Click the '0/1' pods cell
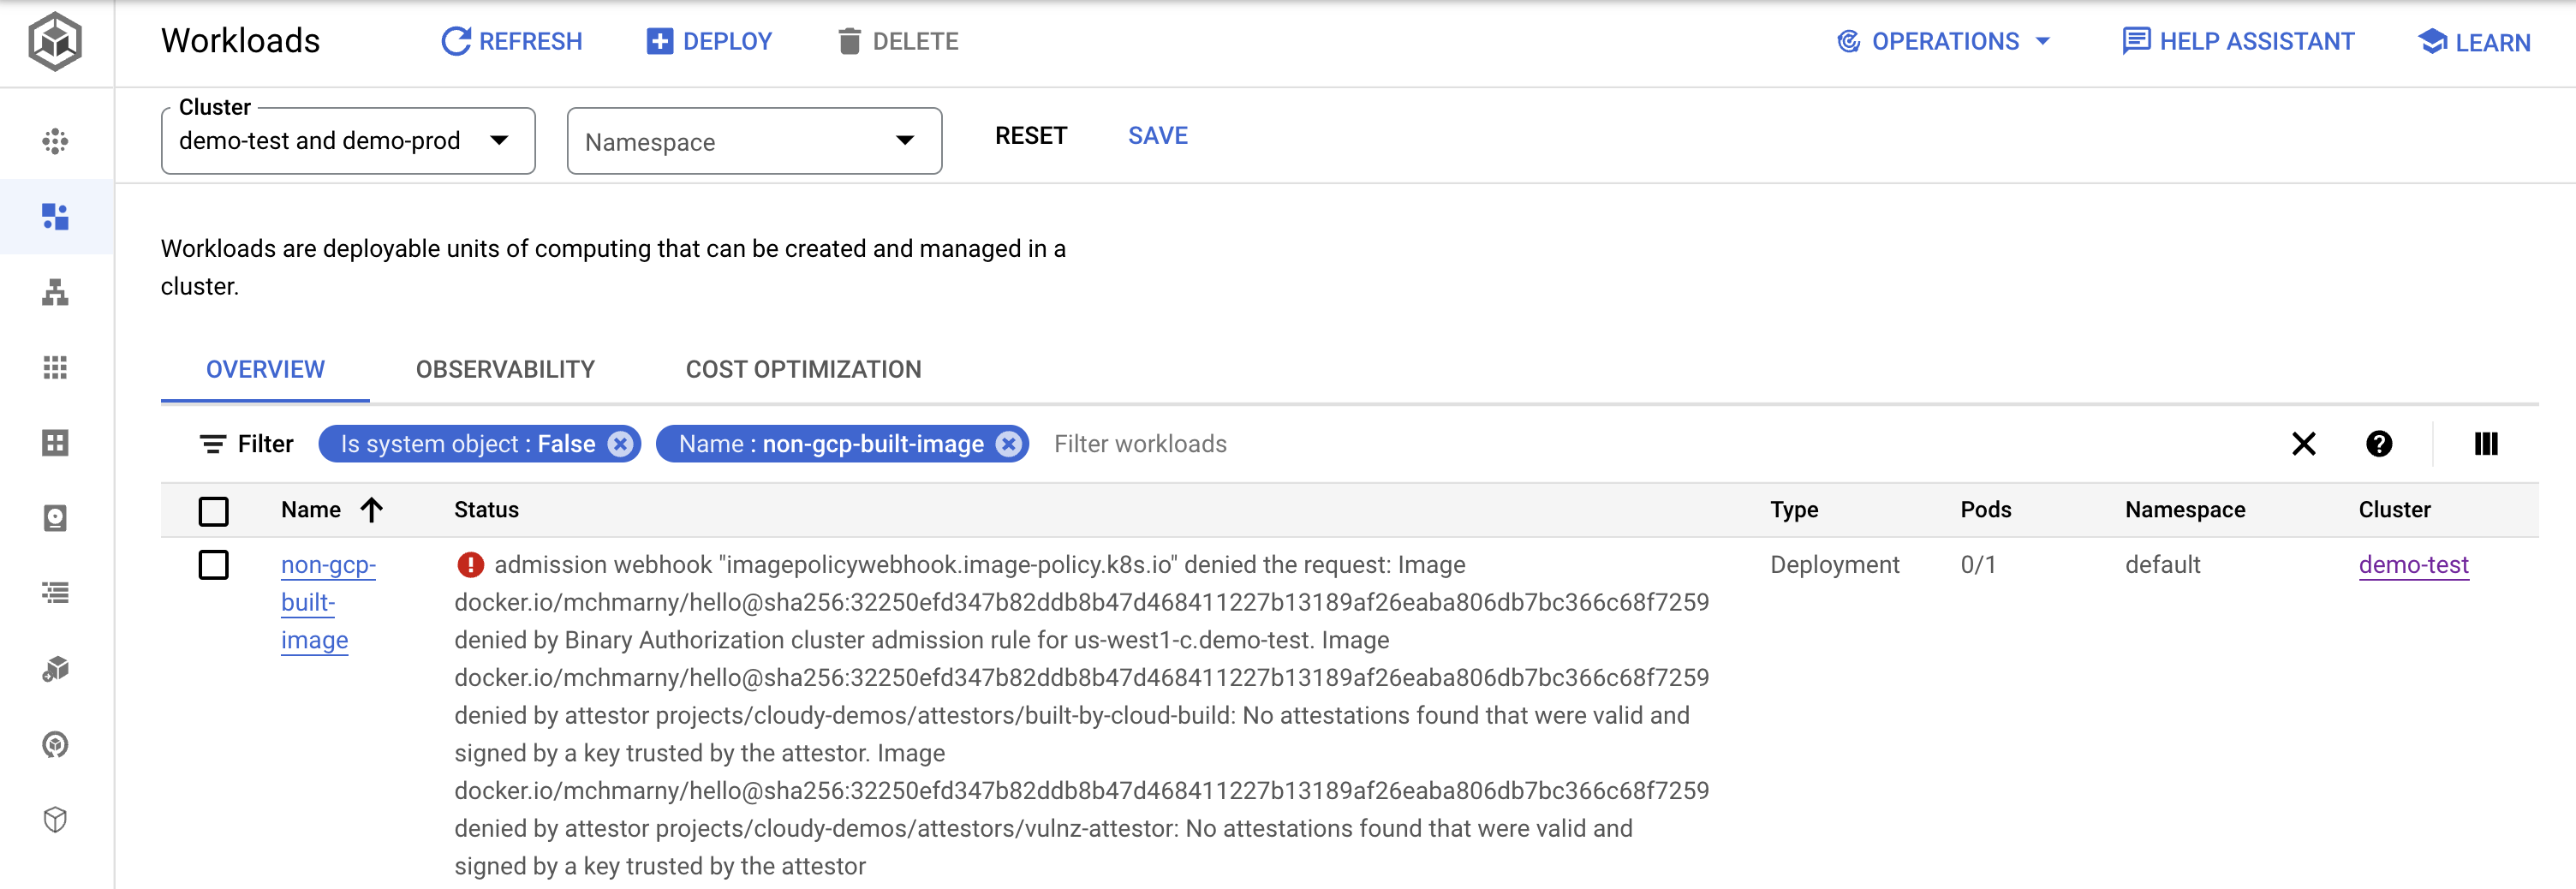Image resolution: width=2576 pixels, height=889 pixels. pos(1978,565)
